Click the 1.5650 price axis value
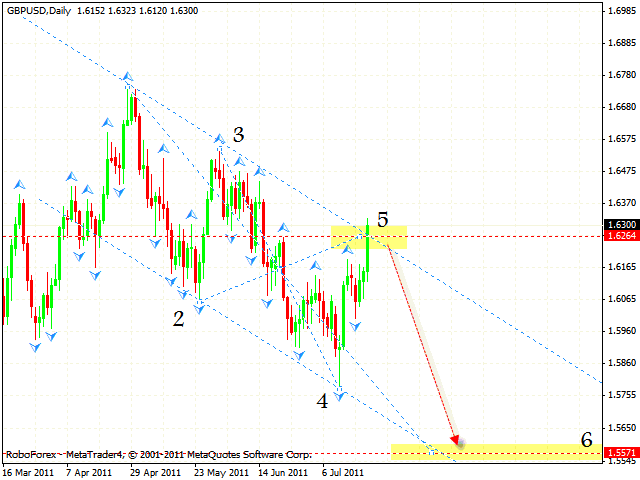 [x=622, y=428]
